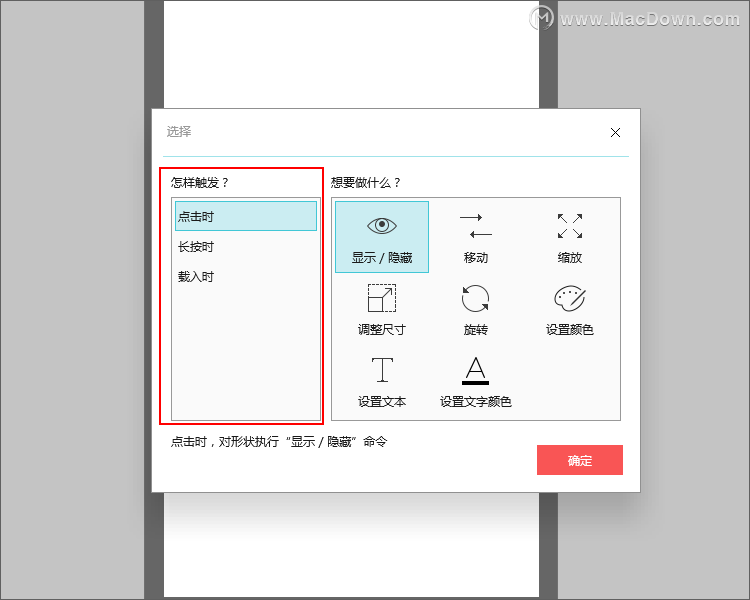Choose the 长按时 trigger option
The width and height of the screenshot is (750, 600).
point(246,246)
